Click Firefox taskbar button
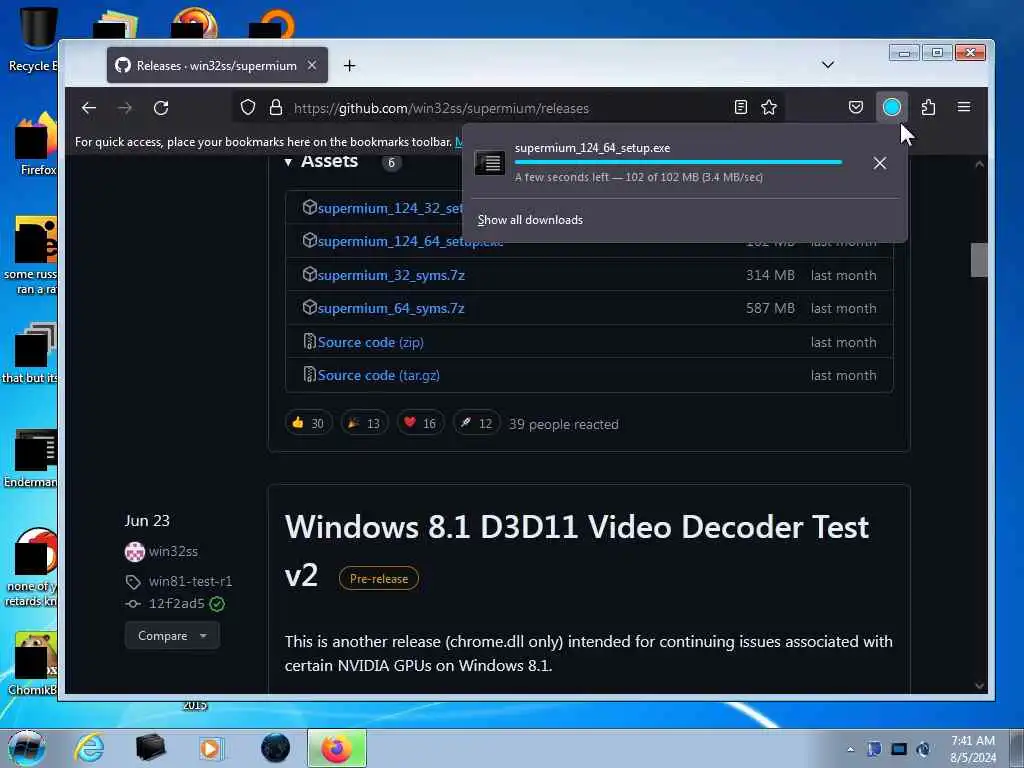This screenshot has height=768, width=1024. click(x=337, y=748)
